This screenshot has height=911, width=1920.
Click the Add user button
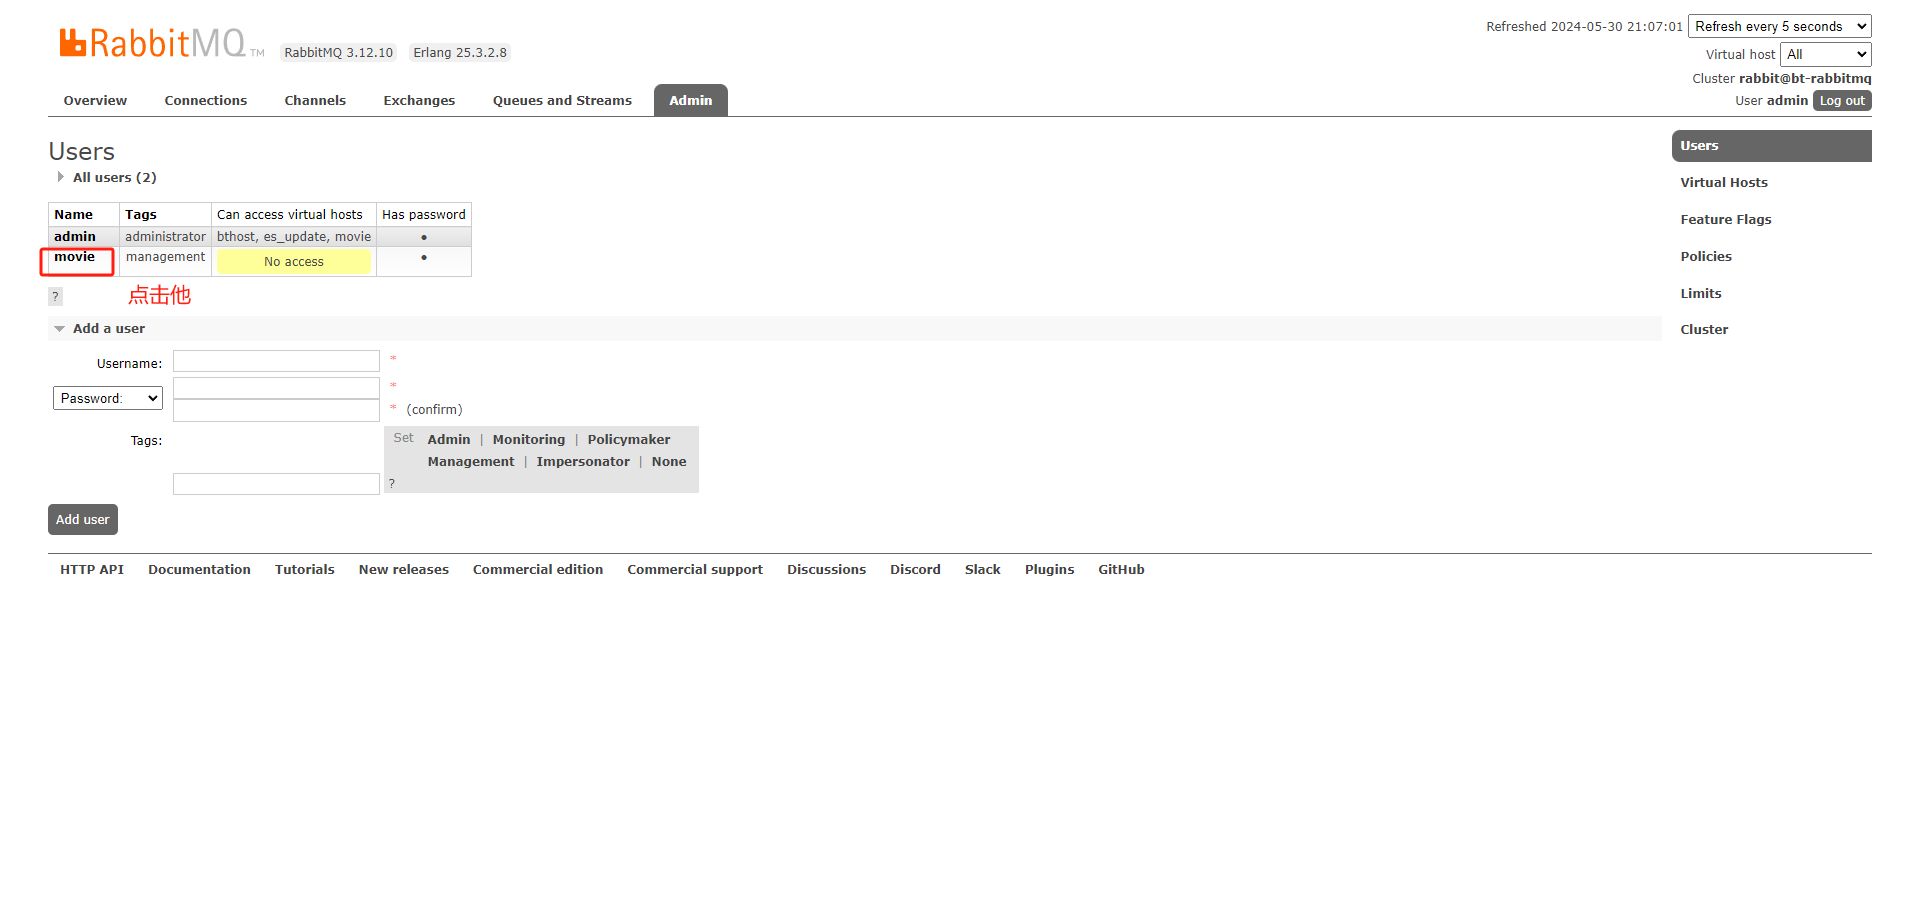click(82, 519)
